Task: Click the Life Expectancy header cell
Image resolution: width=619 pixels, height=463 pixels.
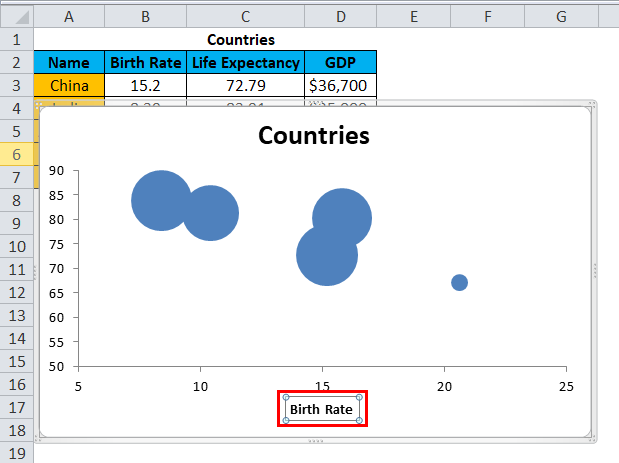Action: [246, 62]
